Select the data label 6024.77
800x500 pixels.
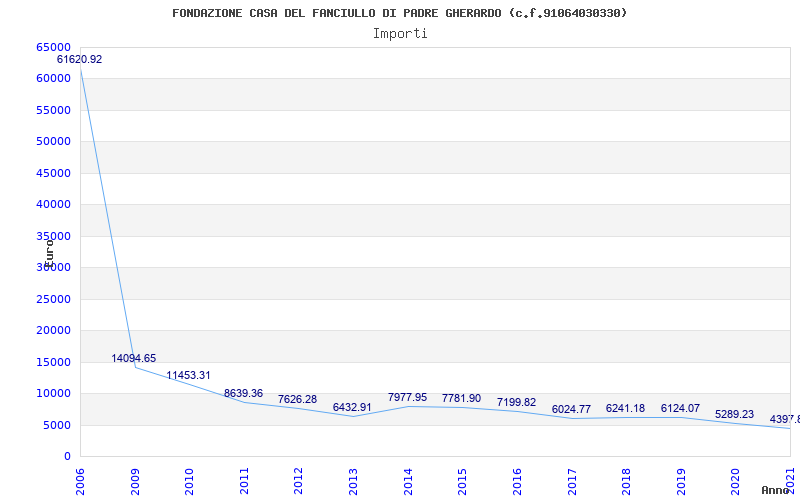click(571, 409)
